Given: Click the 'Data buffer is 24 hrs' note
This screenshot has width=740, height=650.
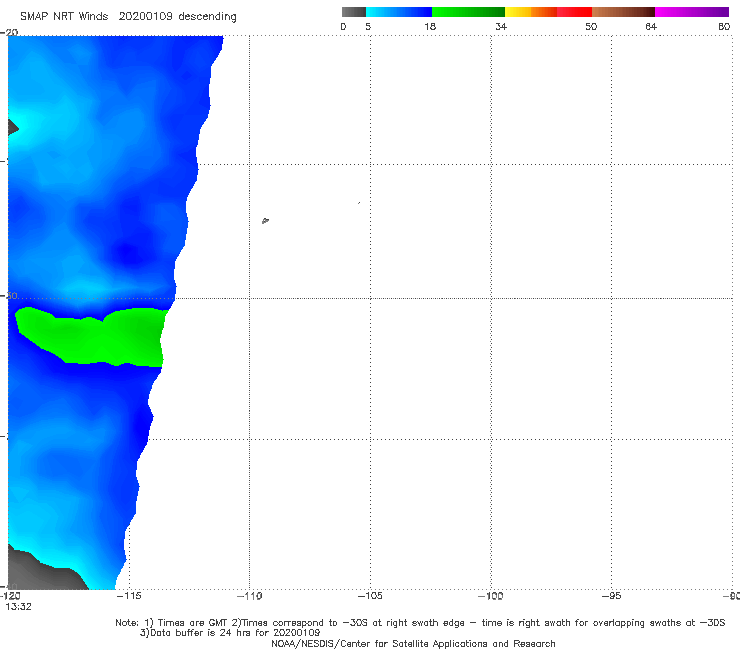Looking at the screenshot, I should point(230,633).
